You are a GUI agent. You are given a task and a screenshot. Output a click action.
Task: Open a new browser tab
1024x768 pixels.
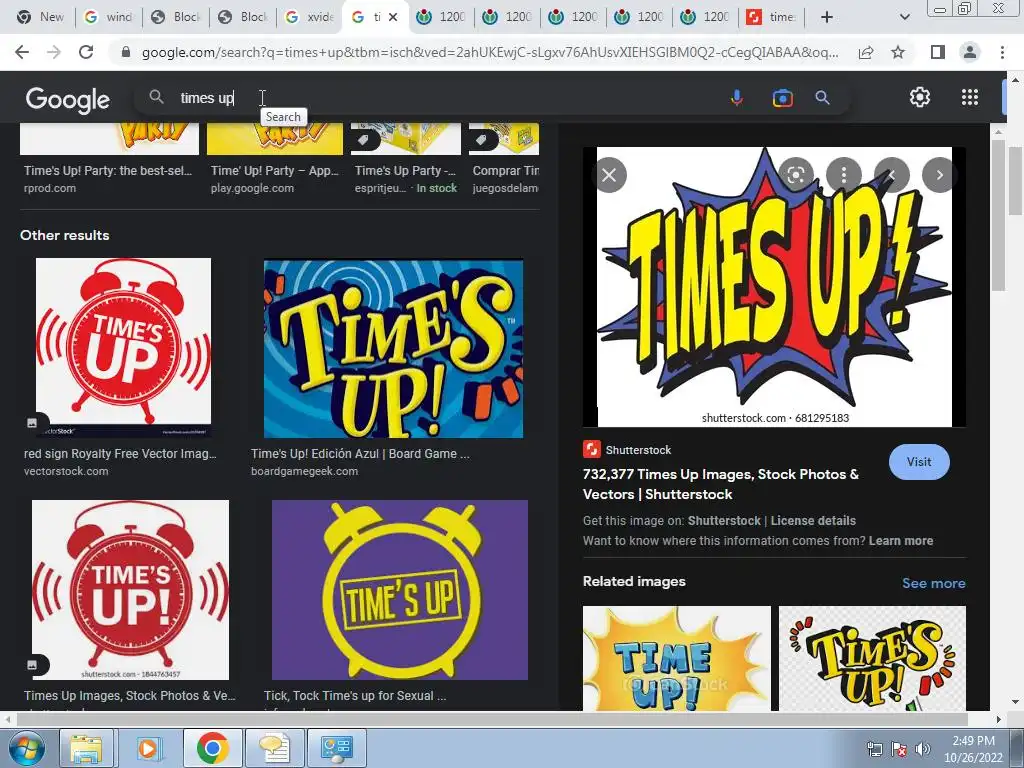tap(827, 17)
